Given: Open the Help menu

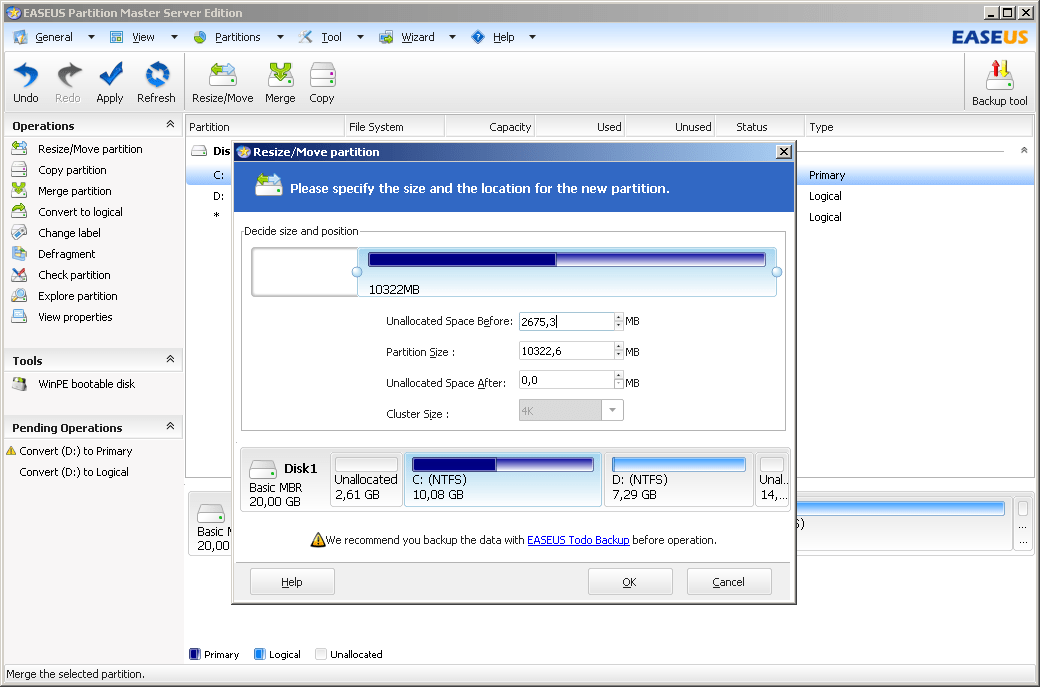Looking at the screenshot, I should tap(504, 36).
